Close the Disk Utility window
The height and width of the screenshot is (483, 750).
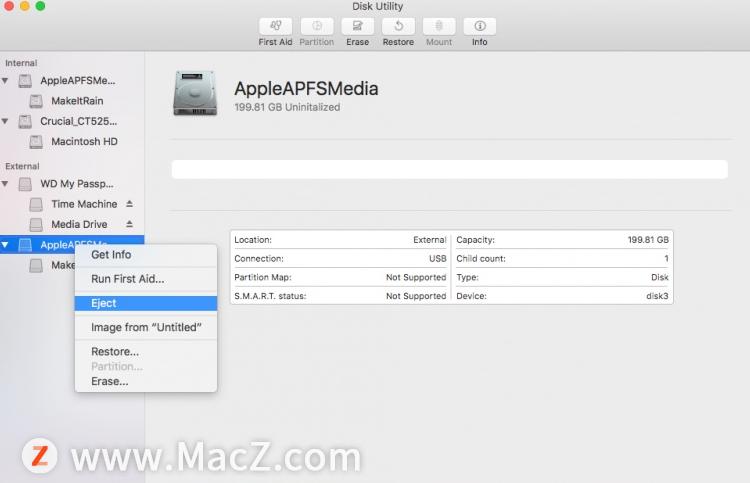click(9, 6)
